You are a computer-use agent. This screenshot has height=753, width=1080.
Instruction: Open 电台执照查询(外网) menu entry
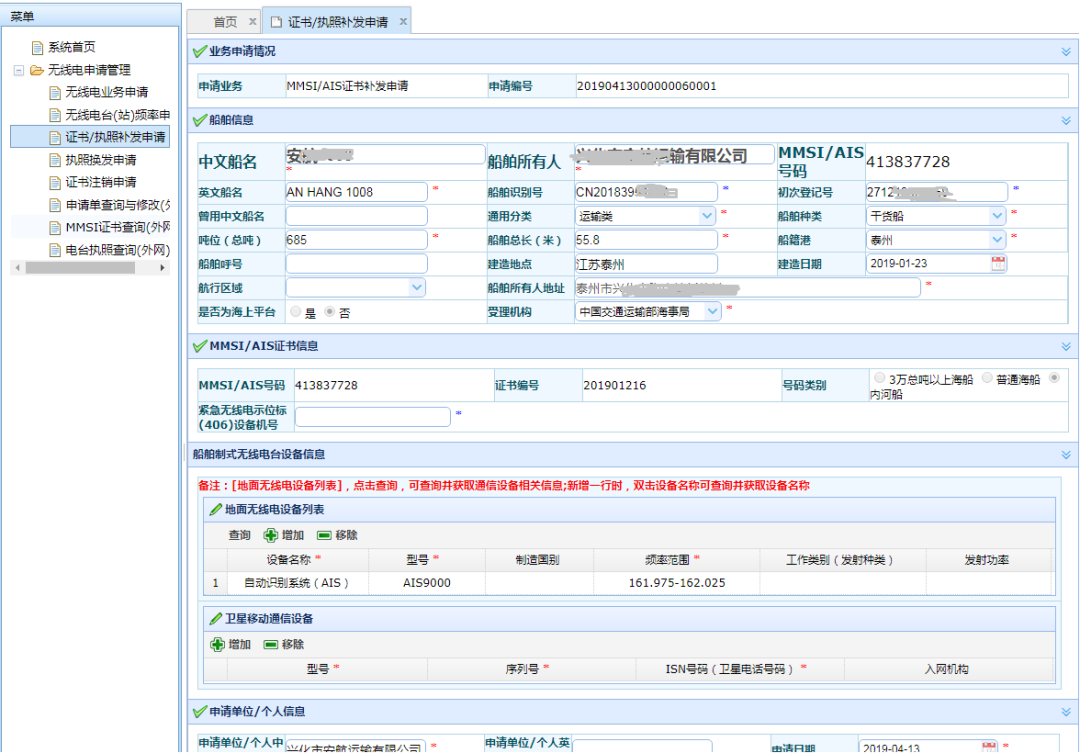tap(118, 249)
